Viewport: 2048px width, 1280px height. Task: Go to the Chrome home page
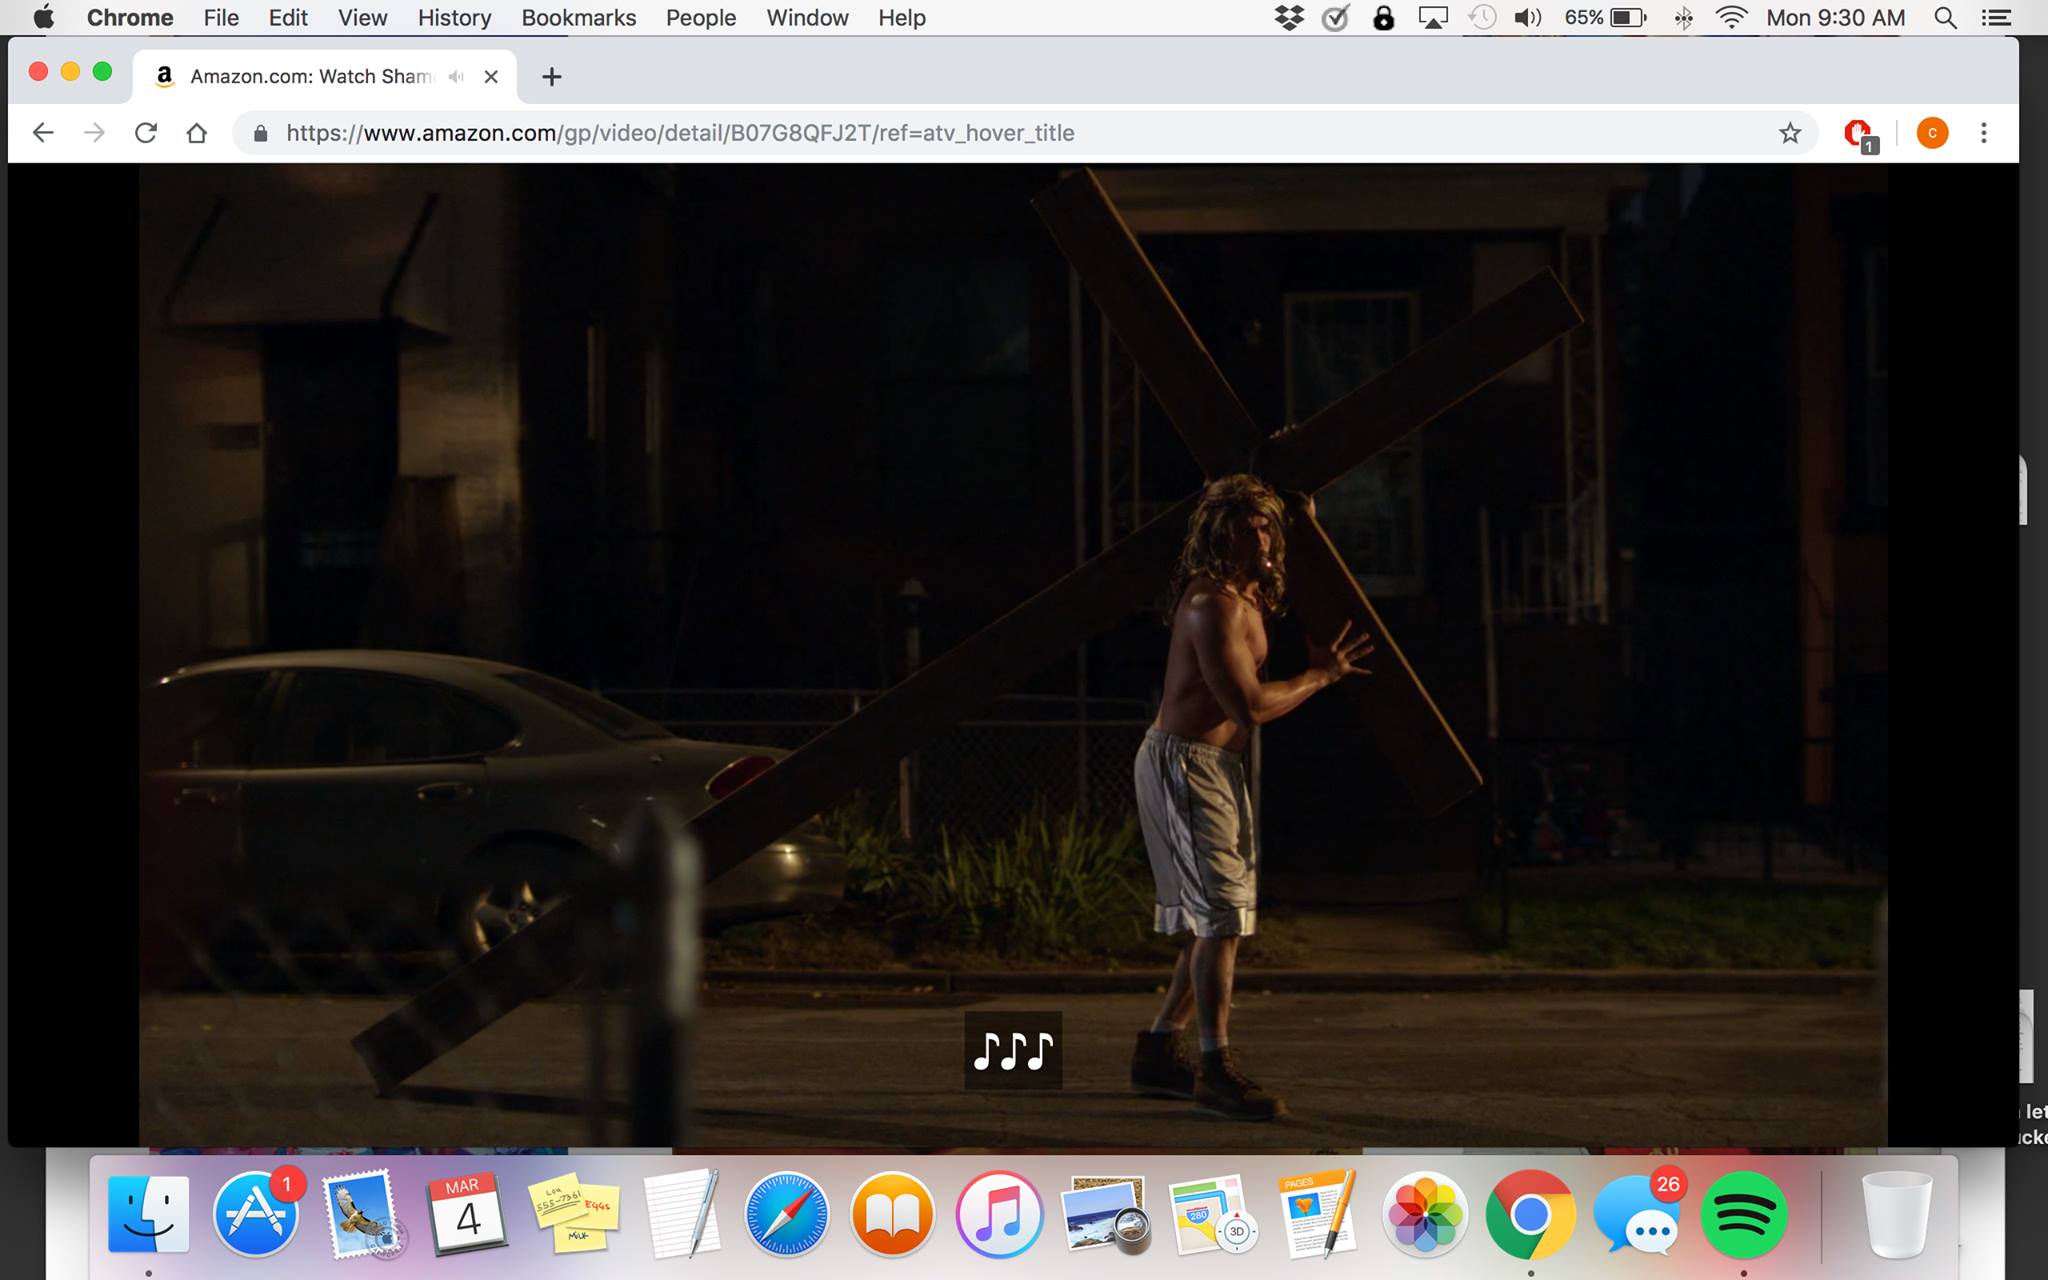tap(197, 133)
